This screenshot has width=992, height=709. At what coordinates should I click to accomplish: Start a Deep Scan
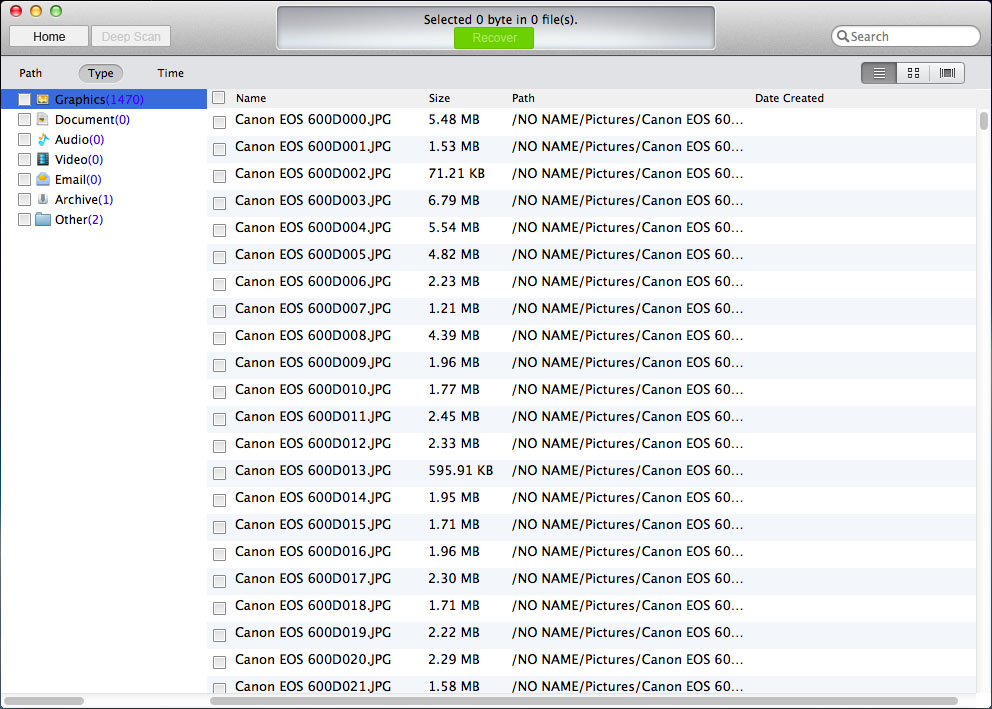point(131,37)
